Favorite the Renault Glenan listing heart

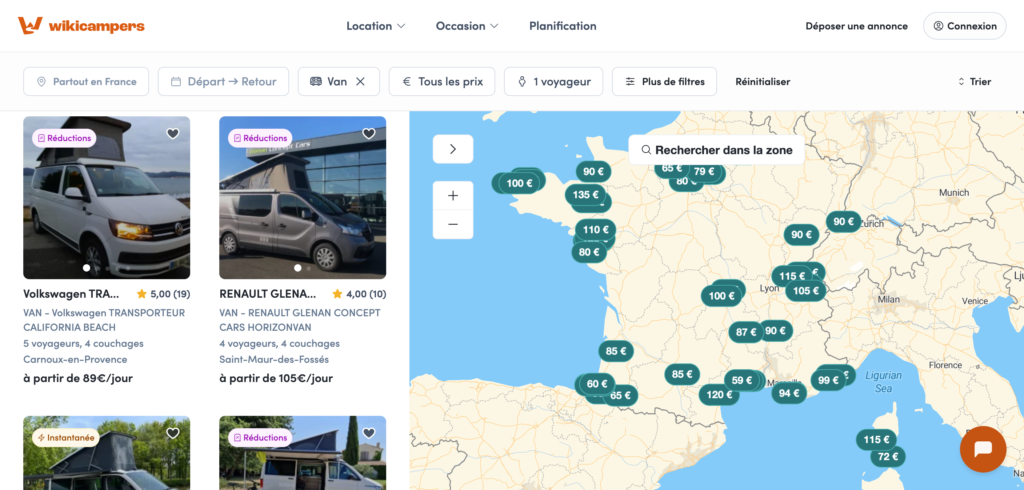[x=369, y=134]
